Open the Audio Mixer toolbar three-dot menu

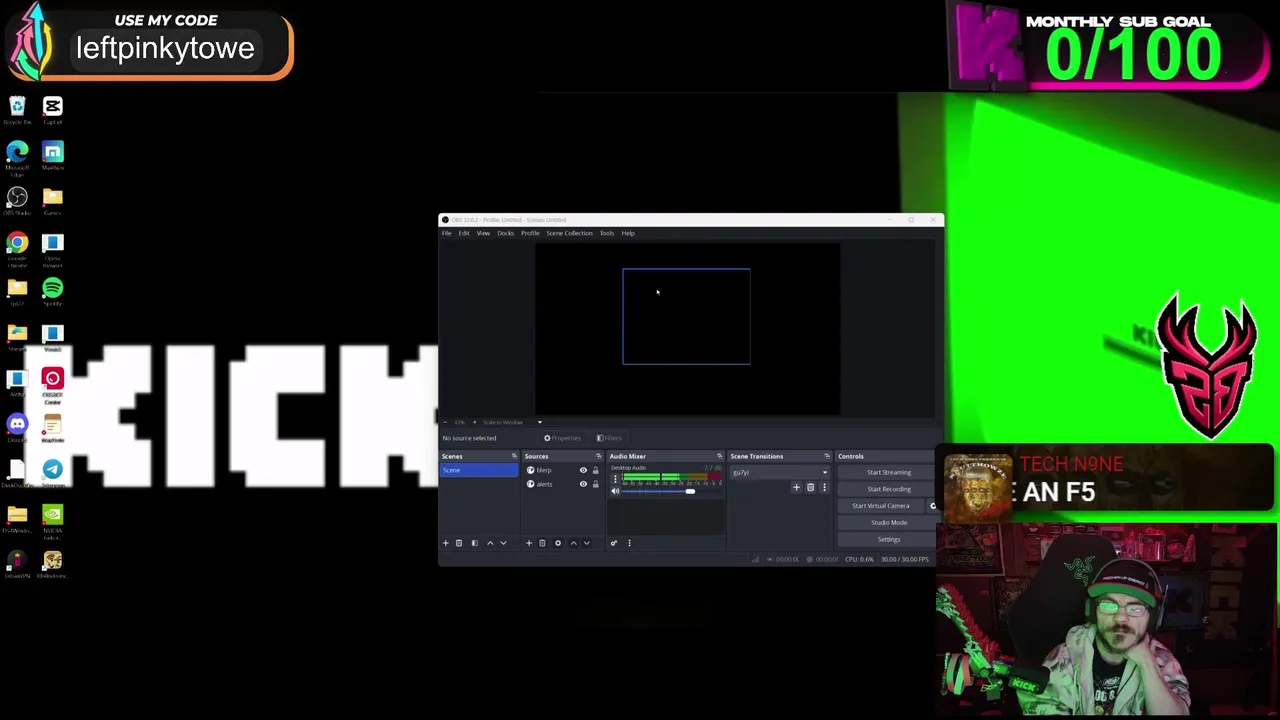629,543
